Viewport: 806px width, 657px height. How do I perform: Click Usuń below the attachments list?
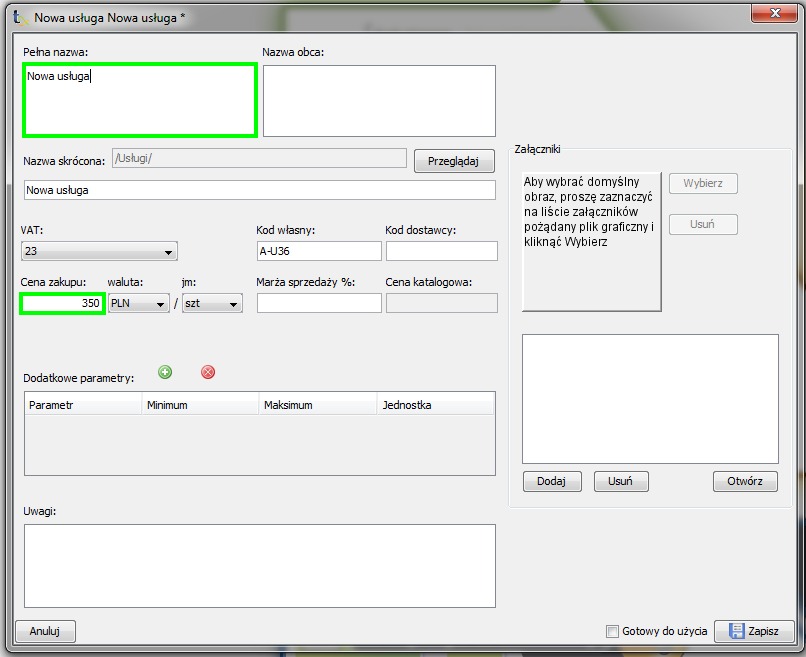(621, 481)
